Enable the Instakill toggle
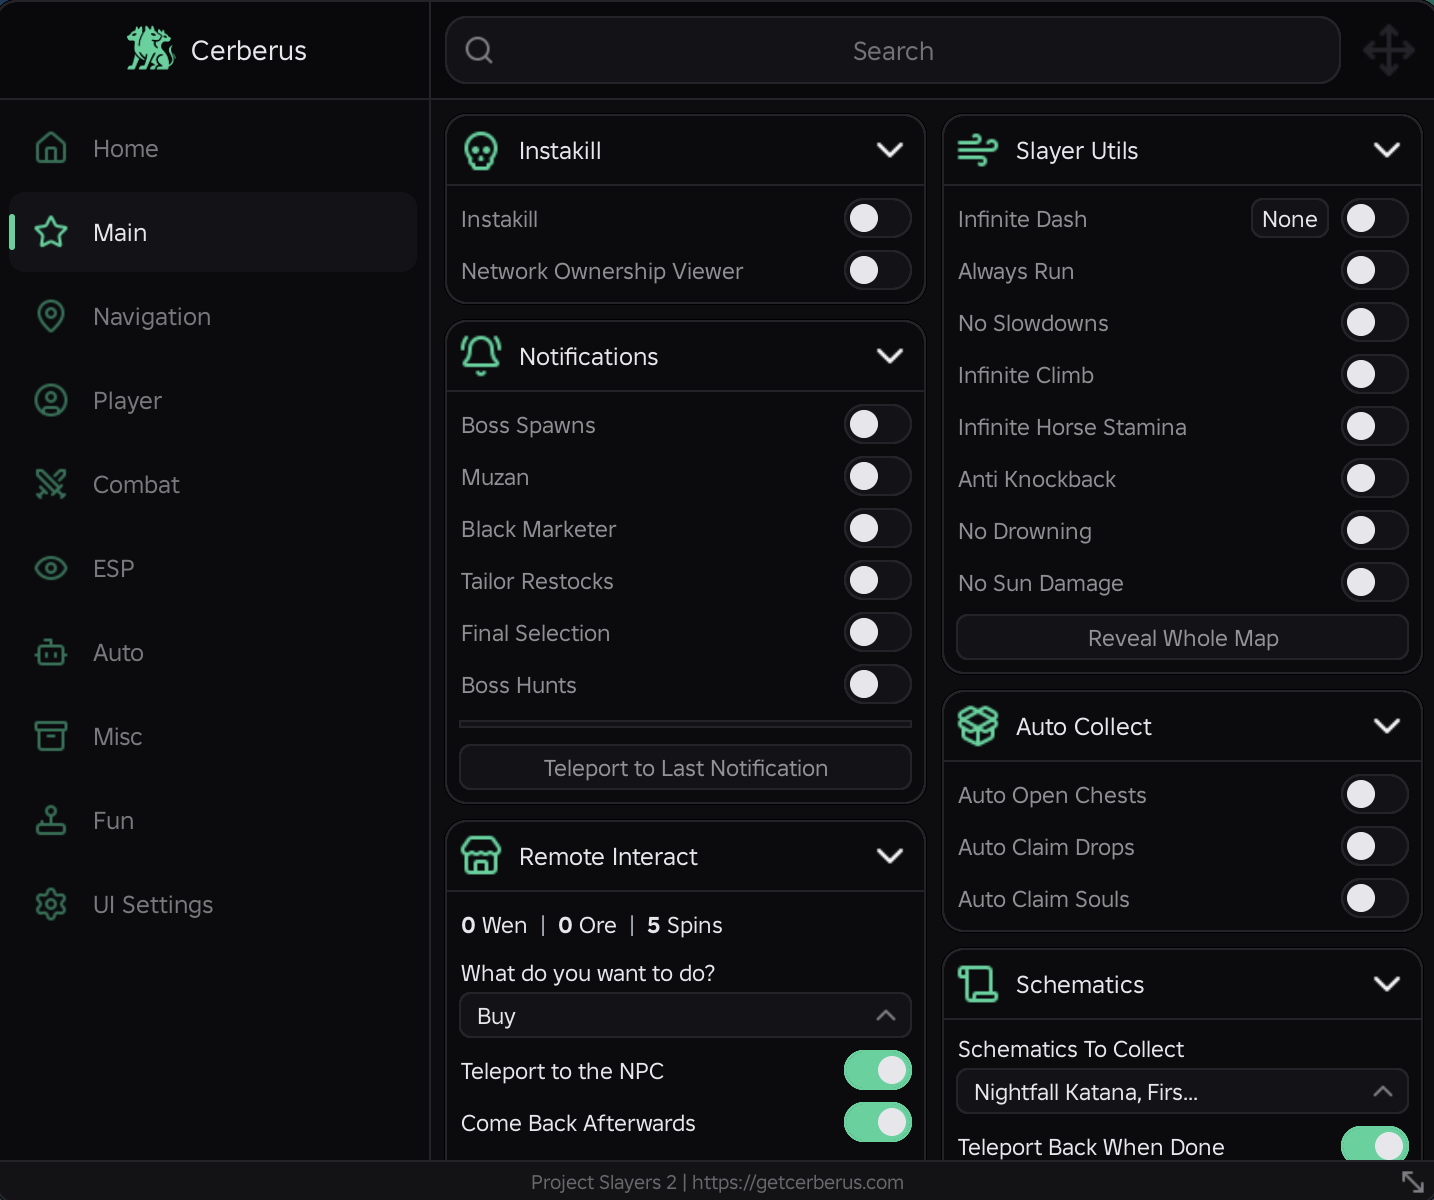The width and height of the screenshot is (1434, 1200). pyautogui.click(x=878, y=218)
